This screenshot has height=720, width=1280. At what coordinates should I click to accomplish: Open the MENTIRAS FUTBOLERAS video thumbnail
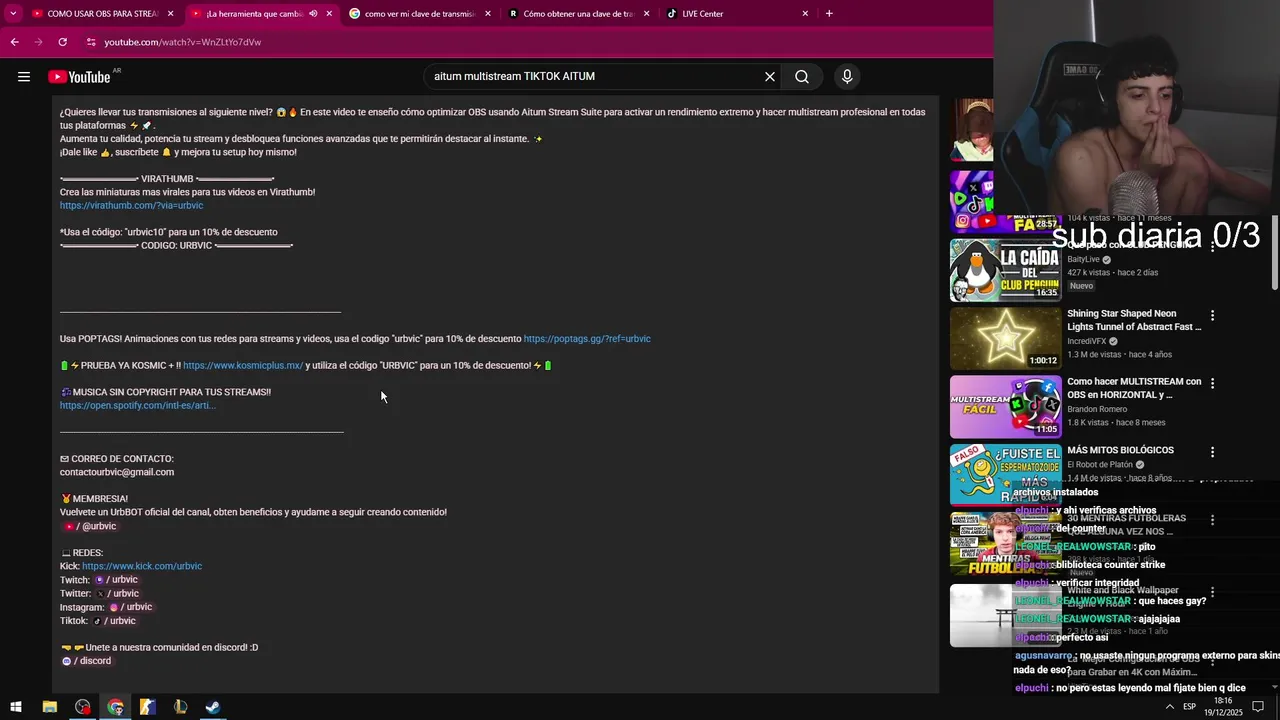point(1005,544)
